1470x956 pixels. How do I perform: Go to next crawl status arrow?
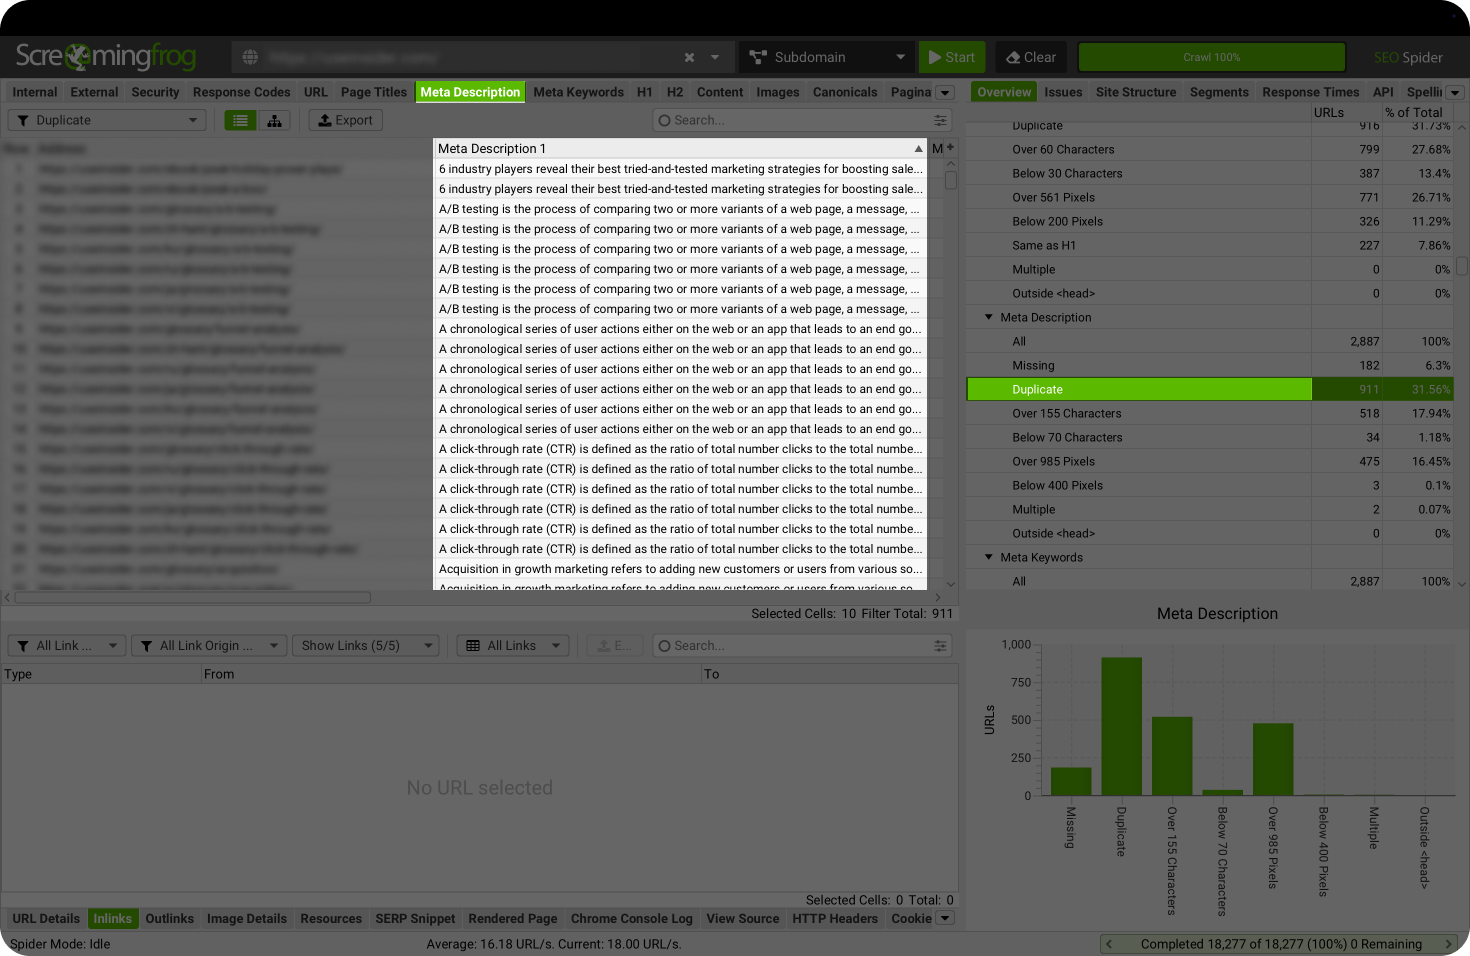[1448, 944]
